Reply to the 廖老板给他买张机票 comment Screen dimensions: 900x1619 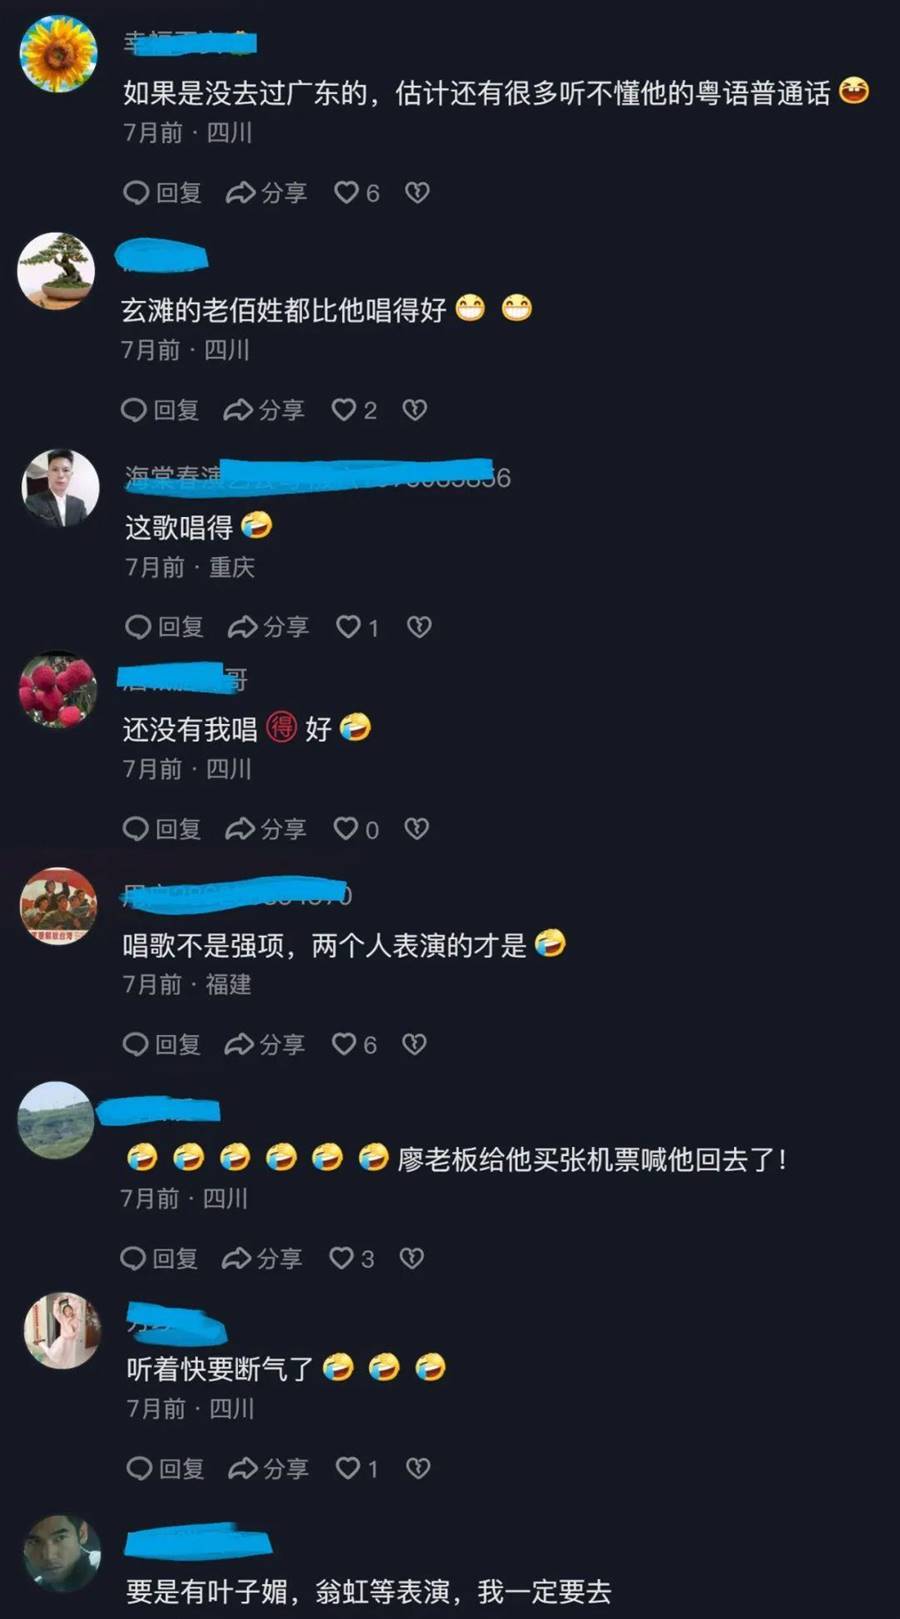(158, 1258)
